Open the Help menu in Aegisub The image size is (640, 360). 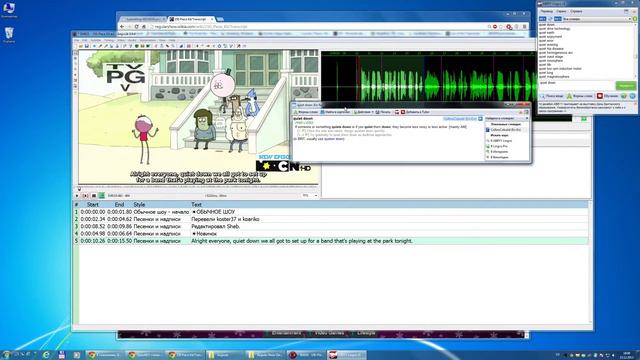[172, 40]
